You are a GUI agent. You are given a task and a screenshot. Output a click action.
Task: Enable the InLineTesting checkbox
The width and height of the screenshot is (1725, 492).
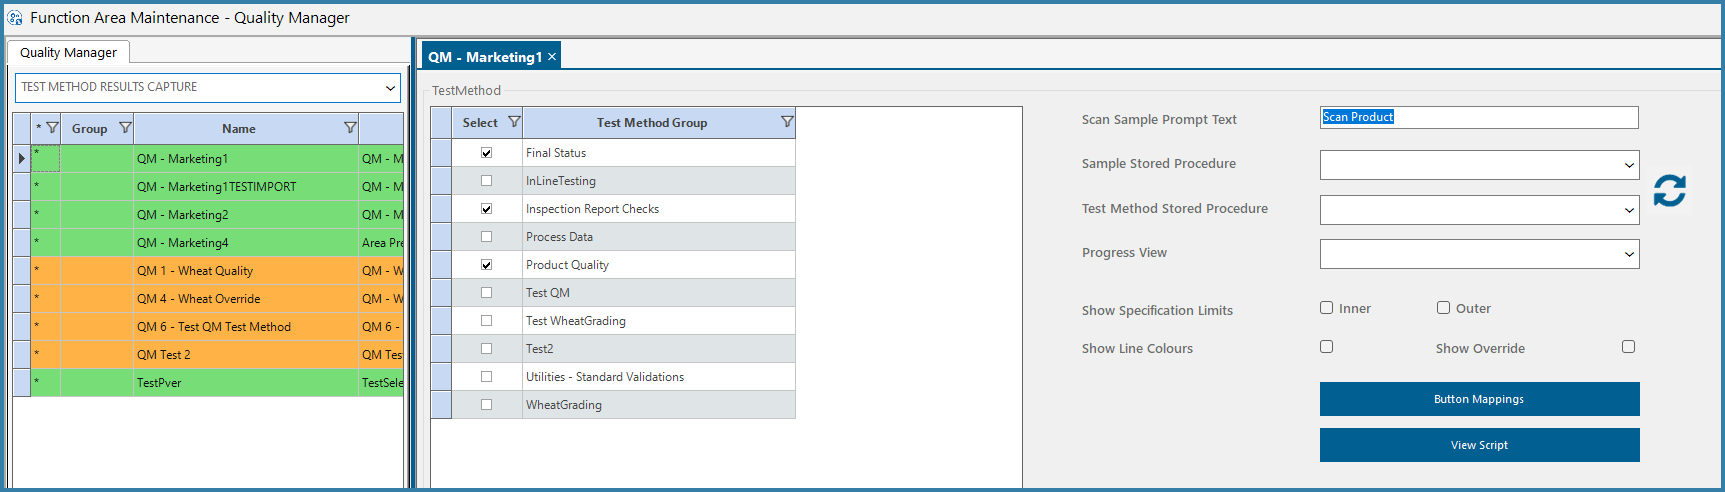[487, 181]
